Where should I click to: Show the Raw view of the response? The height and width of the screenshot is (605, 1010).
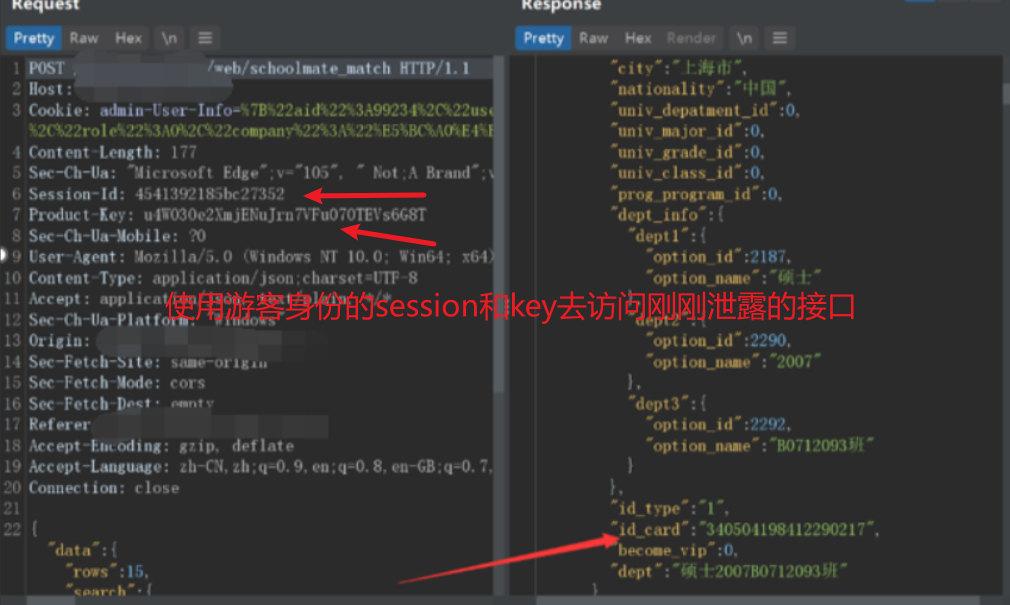[x=594, y=38]
